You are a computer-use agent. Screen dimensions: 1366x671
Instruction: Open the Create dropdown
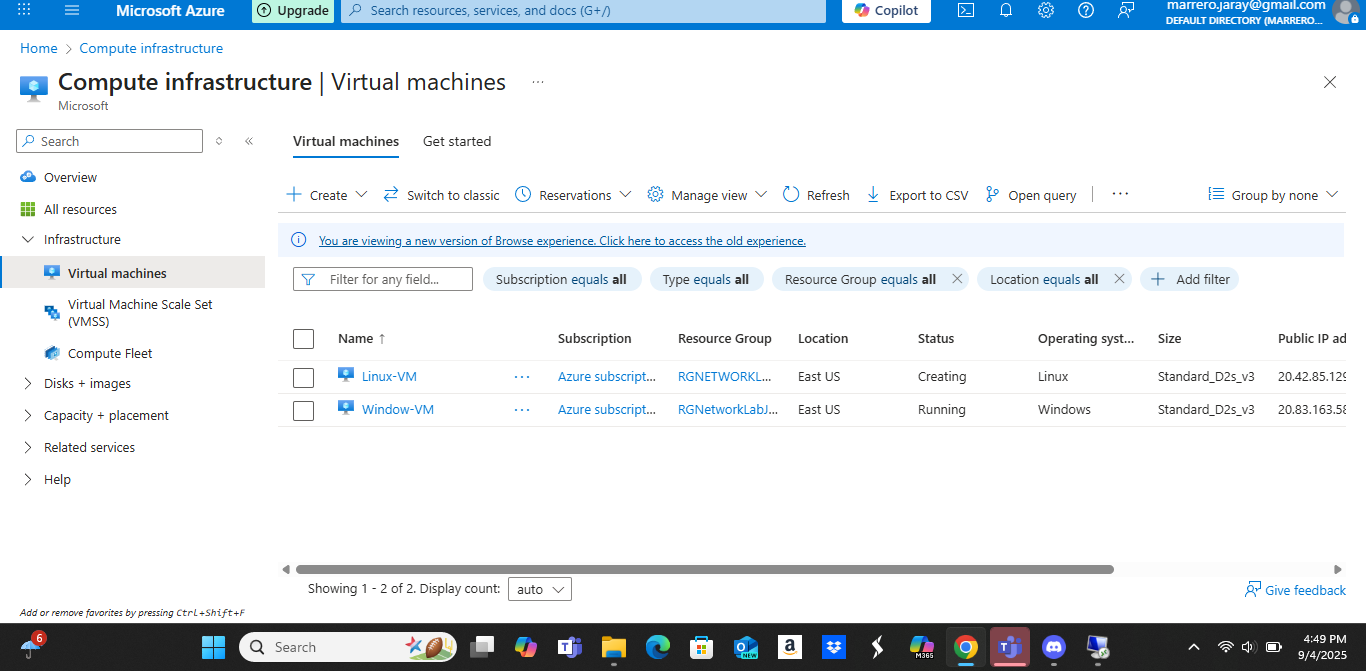pyautogui.click(x=327, y=195)
